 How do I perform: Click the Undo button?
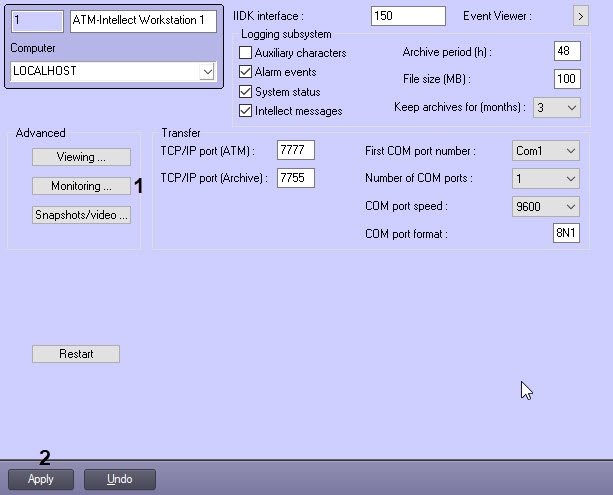(x=120, y=479)
